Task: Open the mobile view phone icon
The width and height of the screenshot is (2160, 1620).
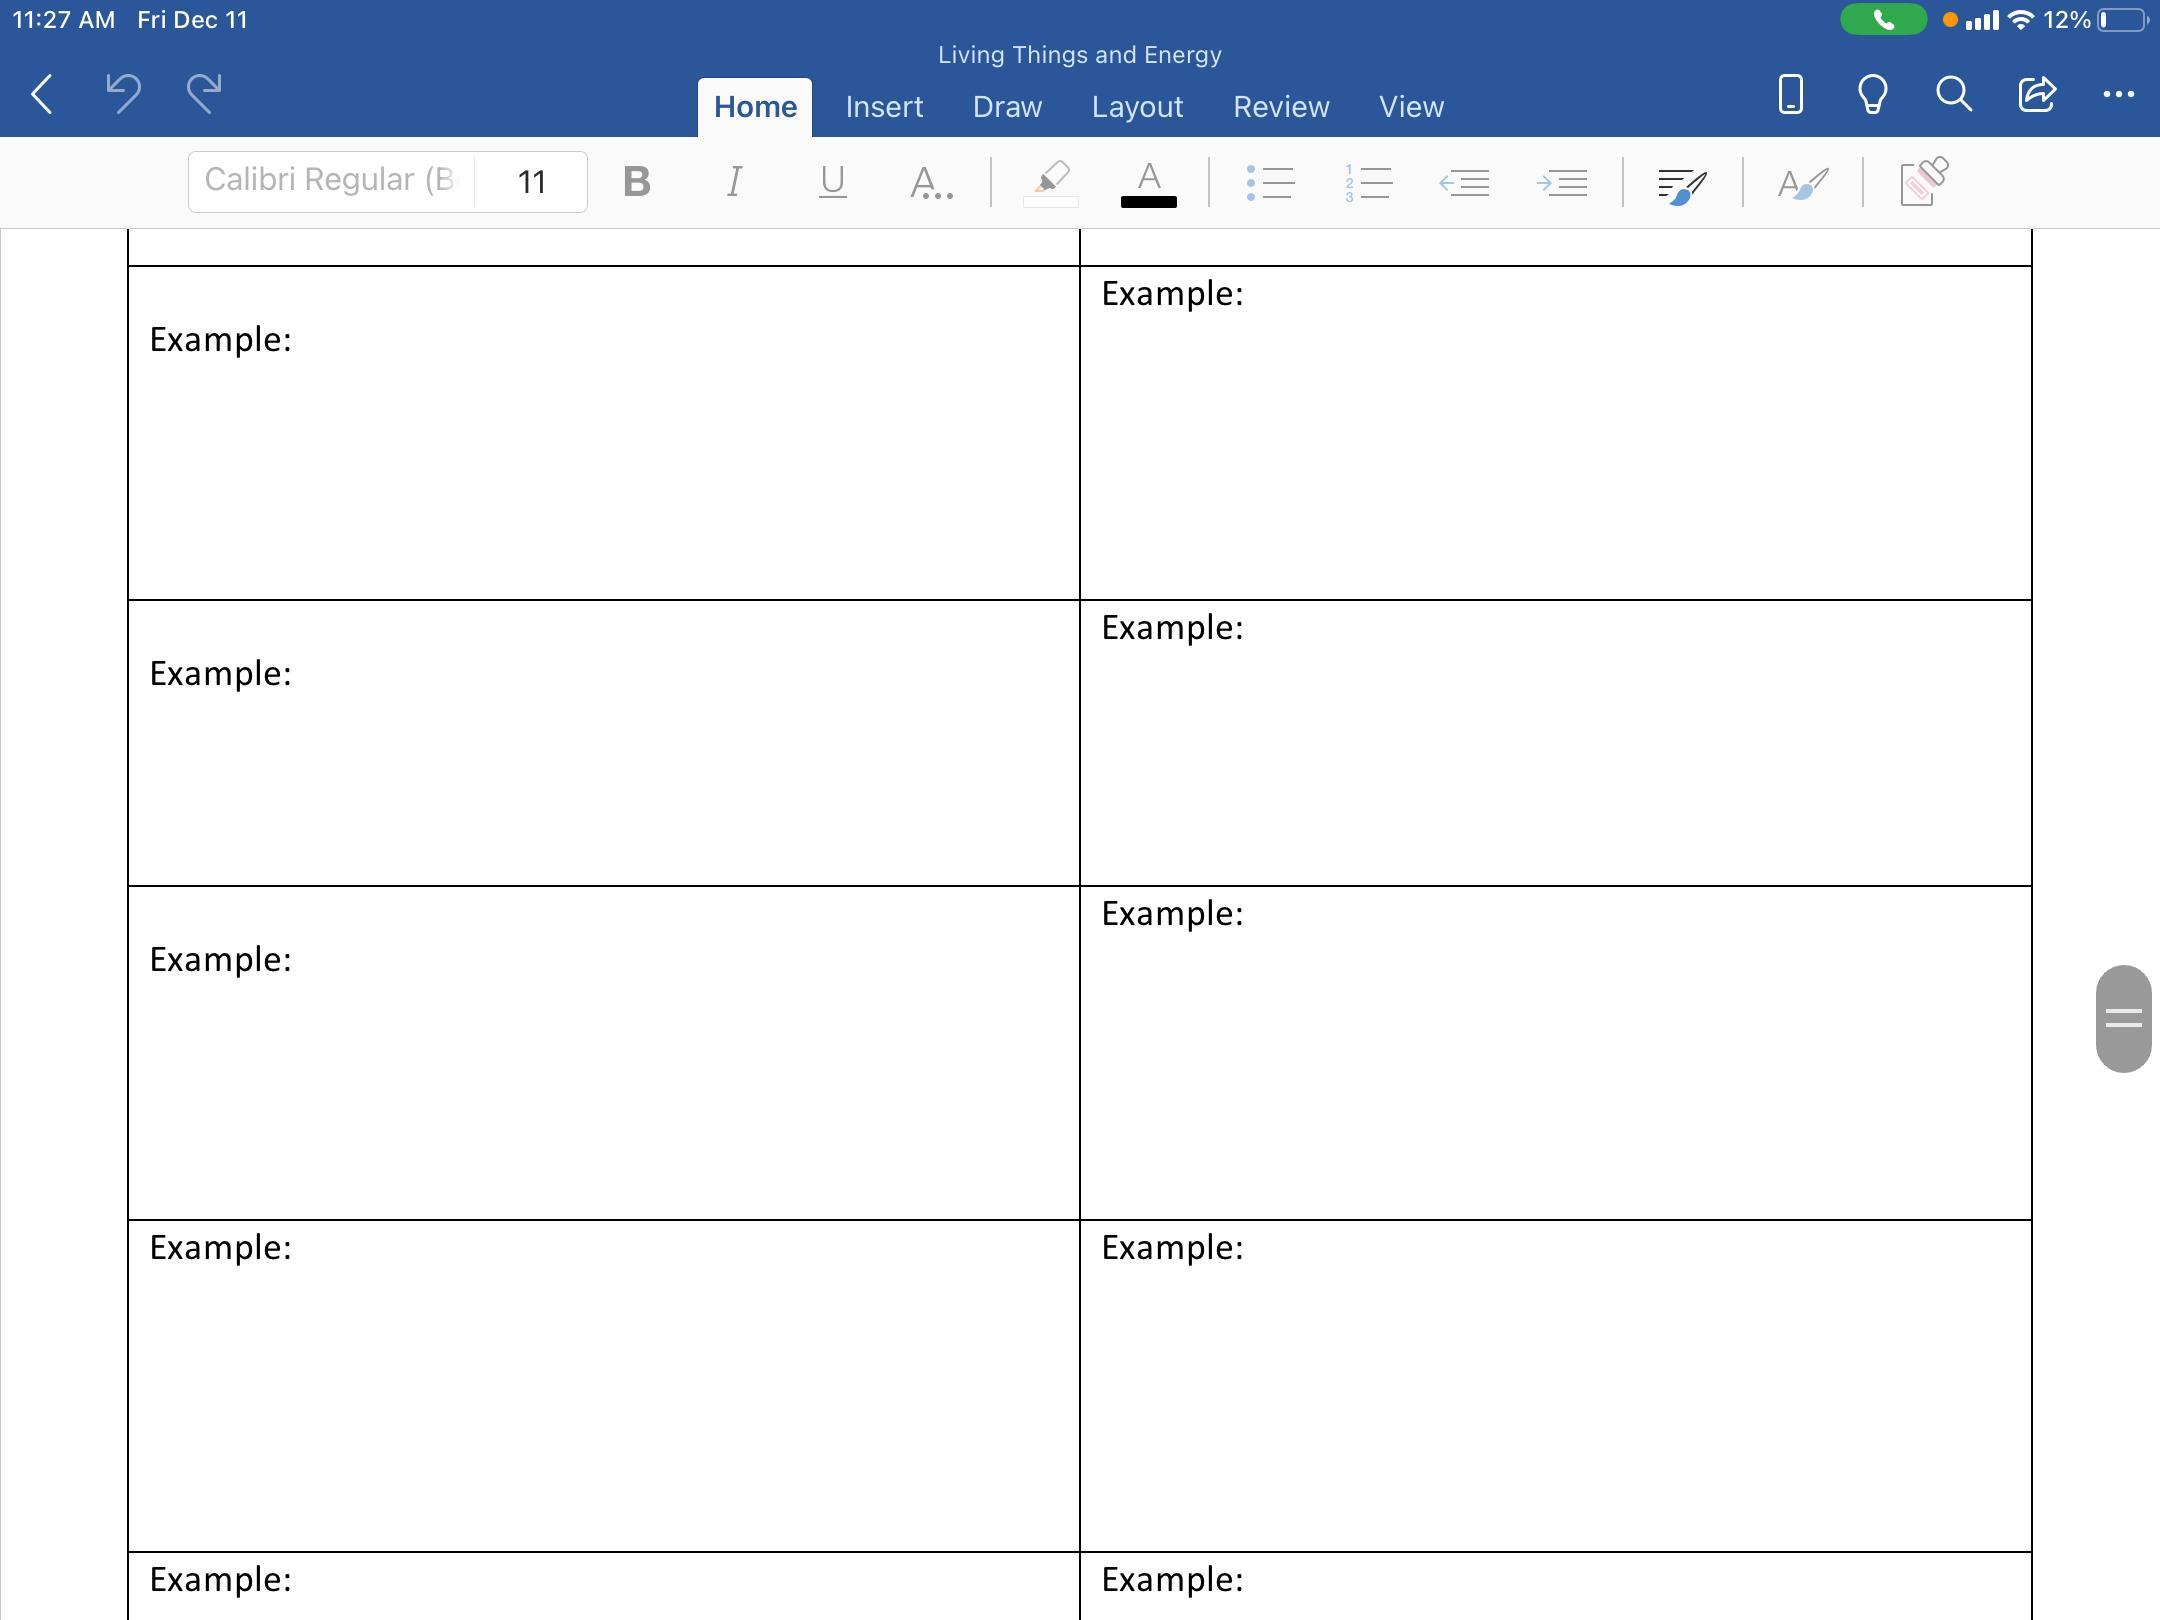Action: point(1790,94)
